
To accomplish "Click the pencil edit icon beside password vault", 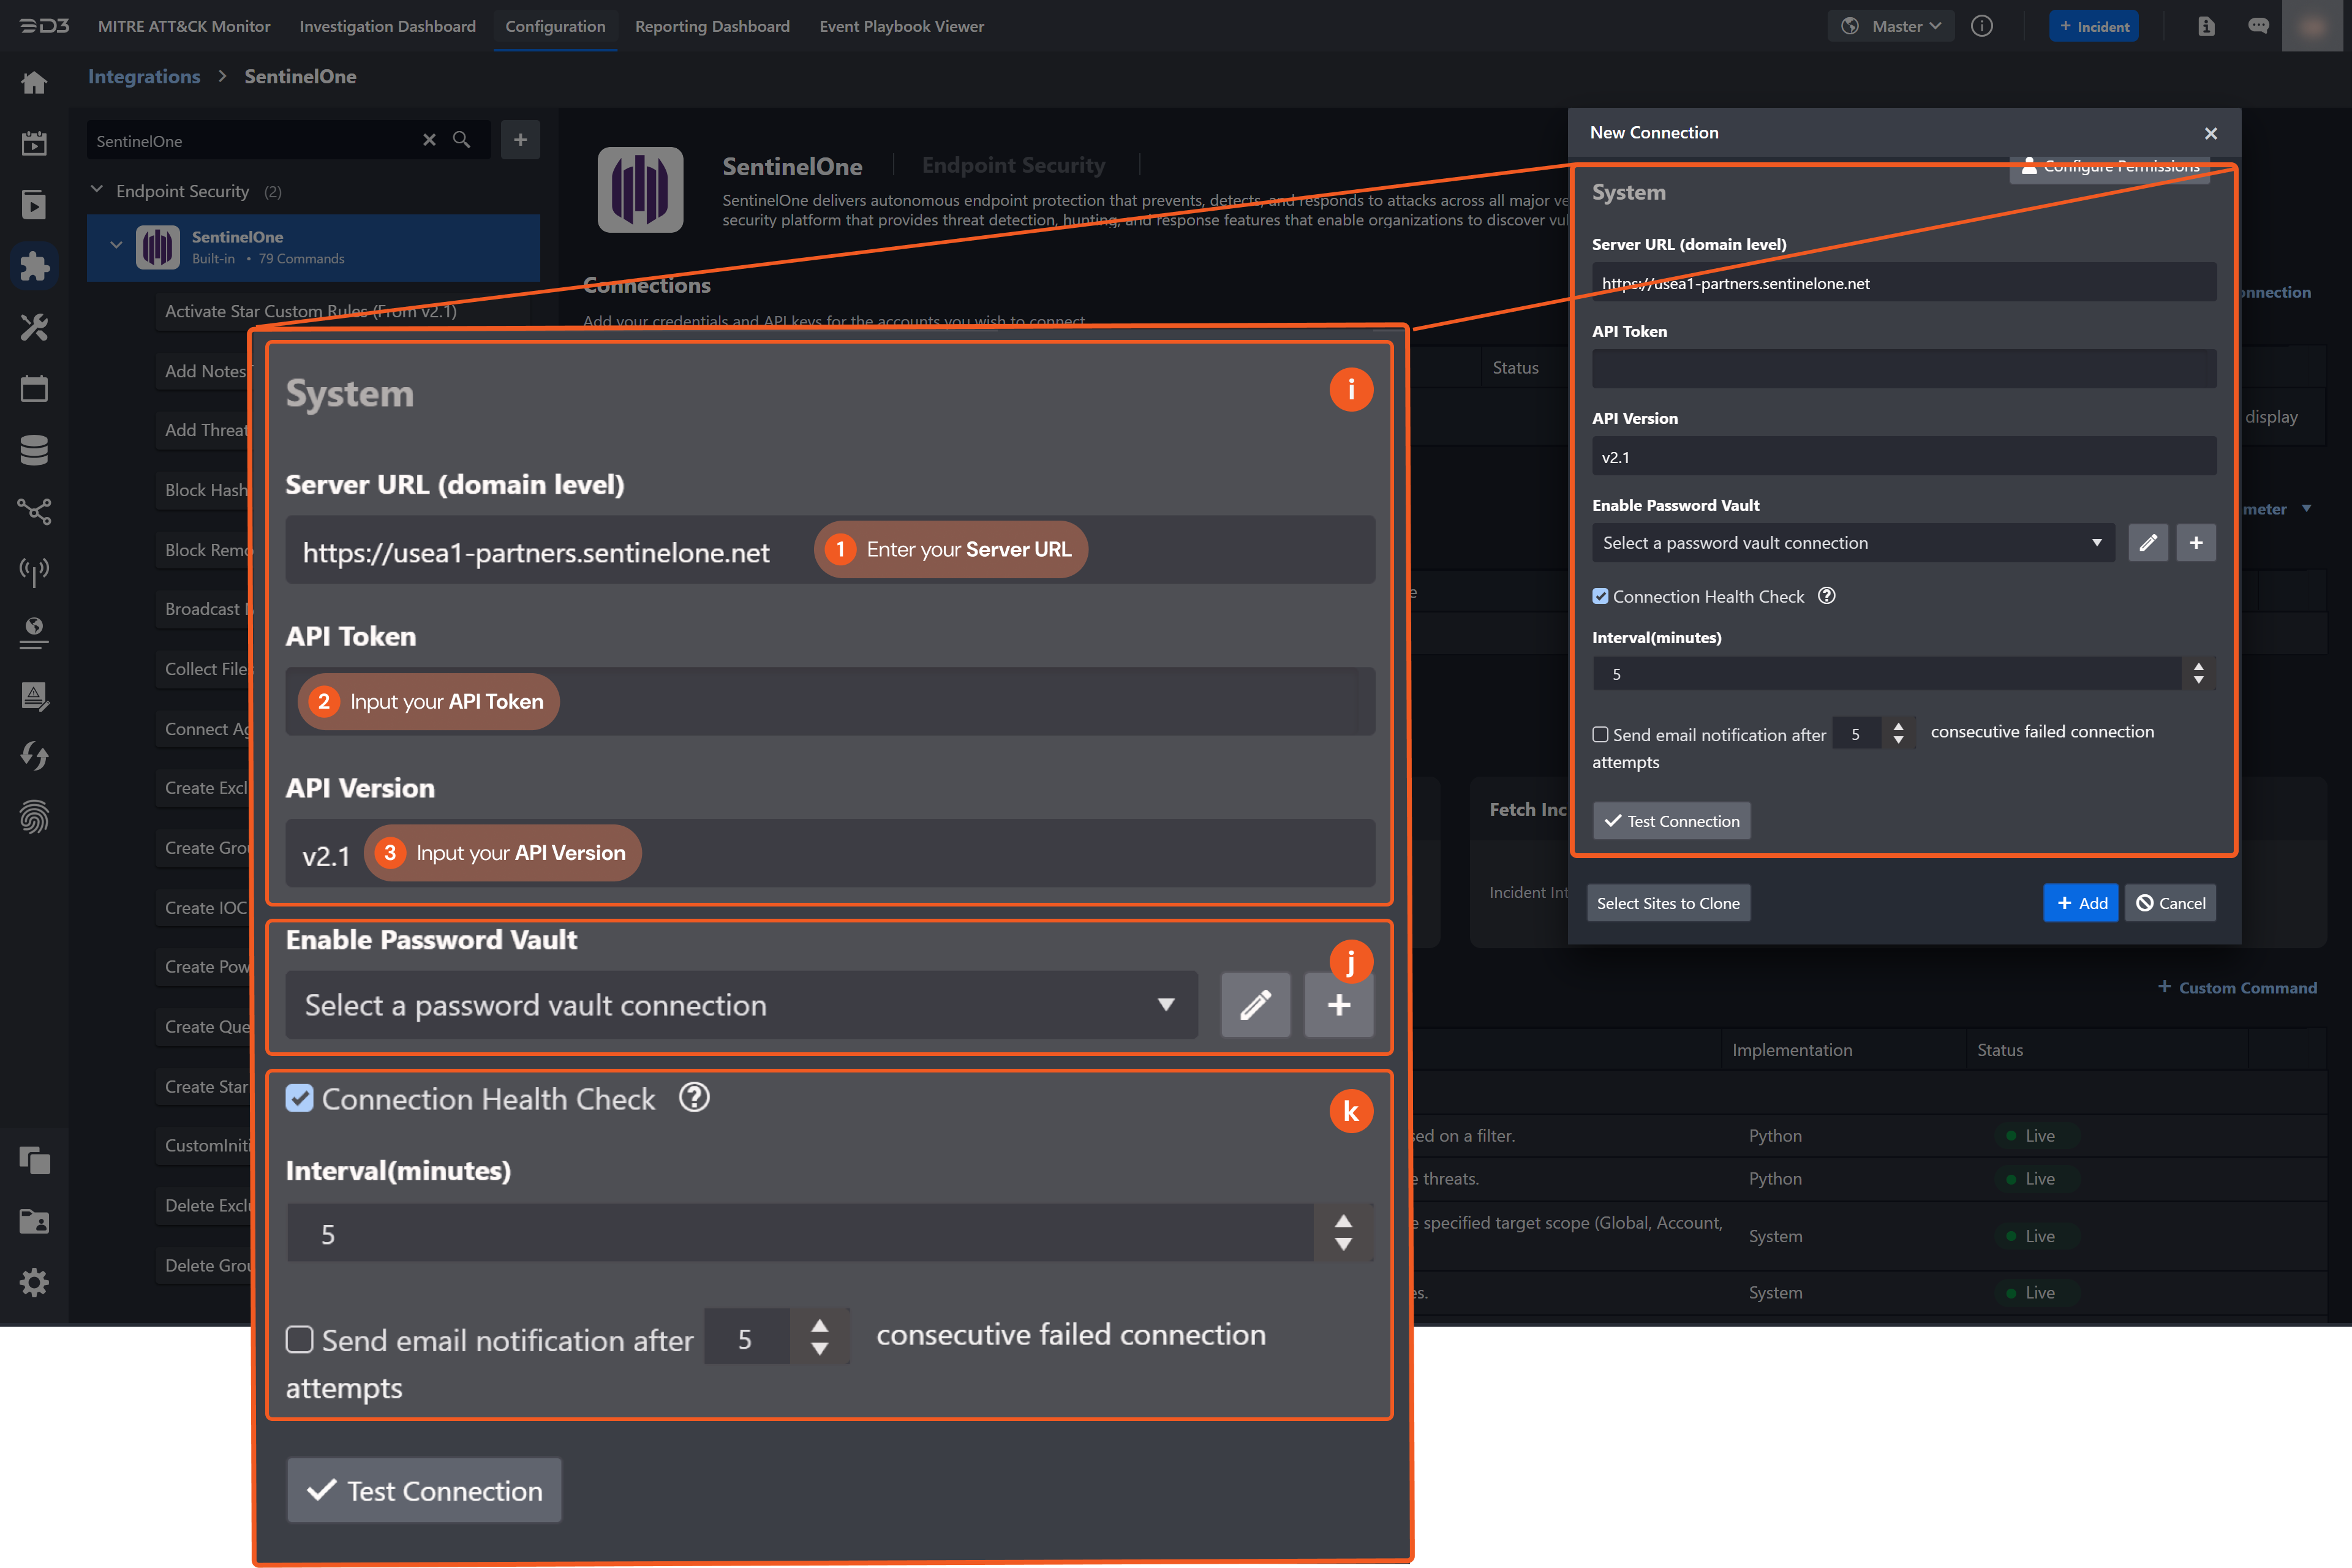I will coord(2147,543).
